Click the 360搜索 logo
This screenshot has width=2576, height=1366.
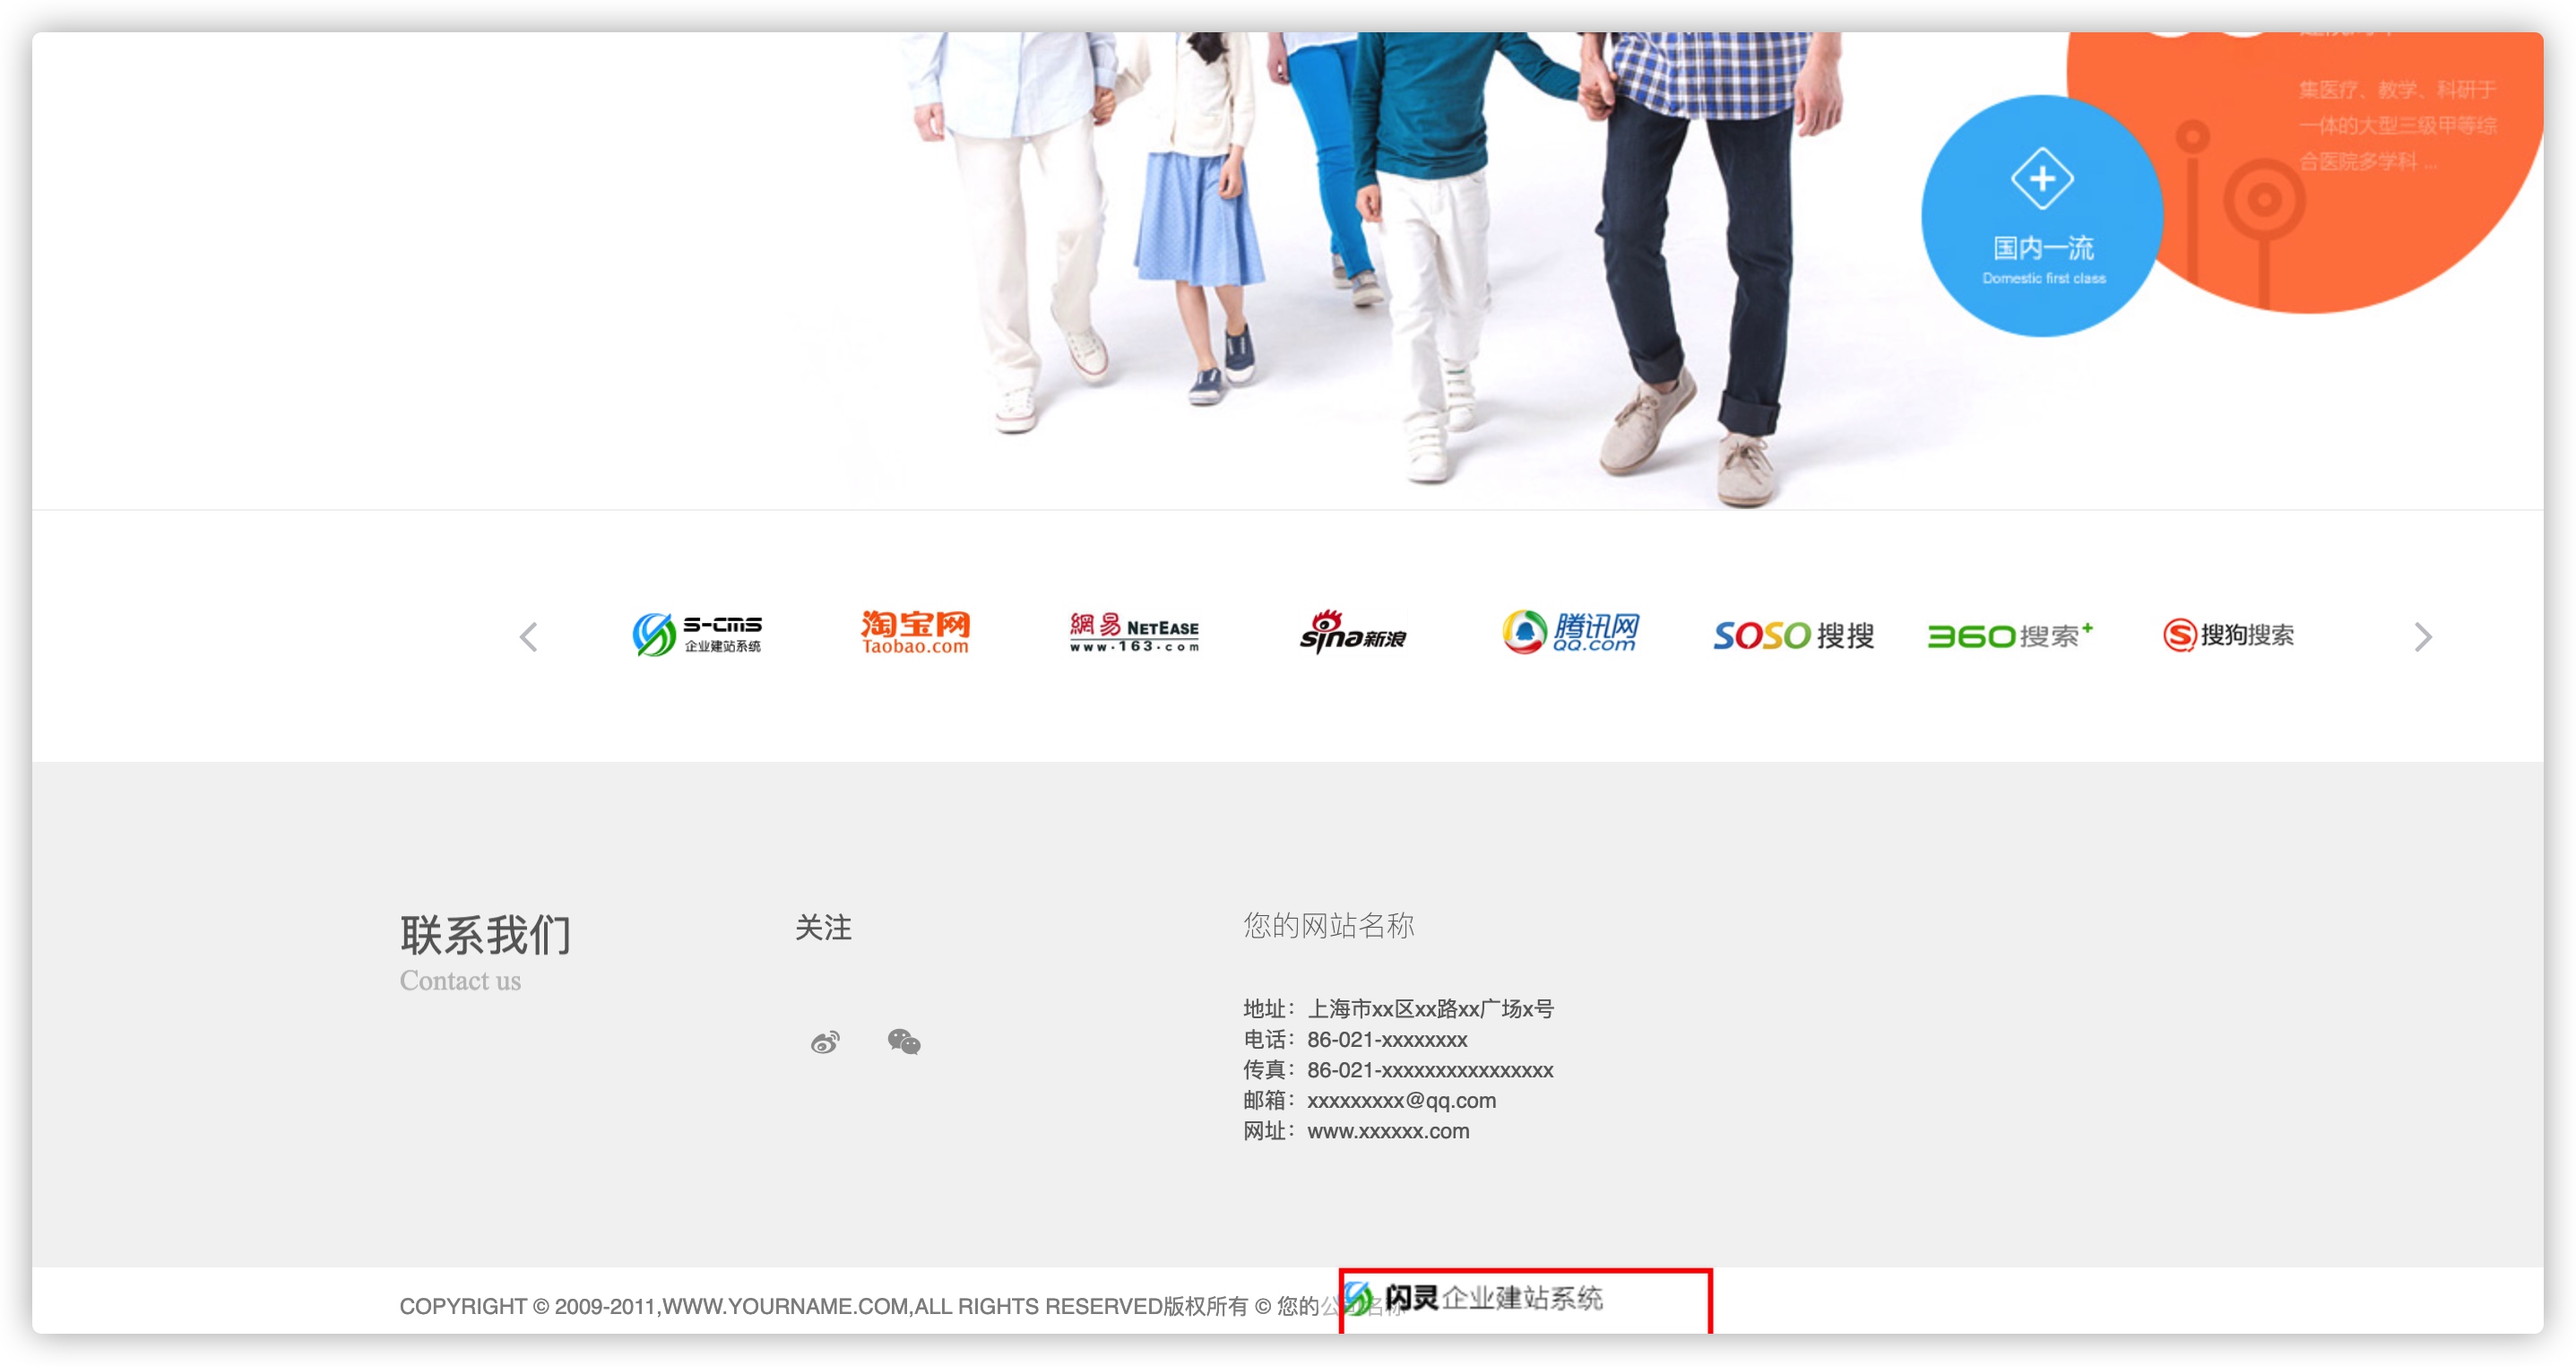pyautogui.click(x=2009, y=635)
